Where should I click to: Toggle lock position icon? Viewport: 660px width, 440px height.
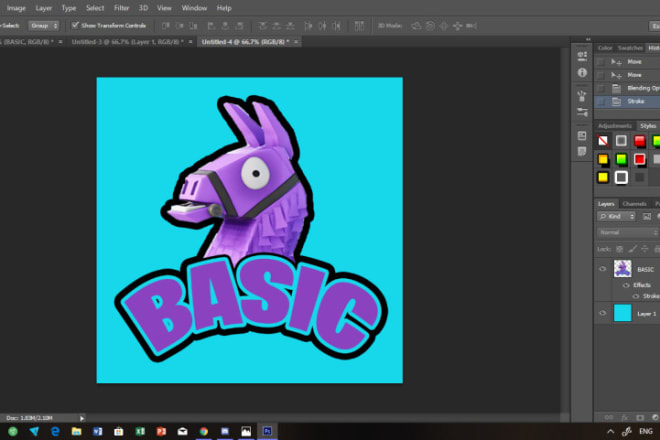pos(644,249)
